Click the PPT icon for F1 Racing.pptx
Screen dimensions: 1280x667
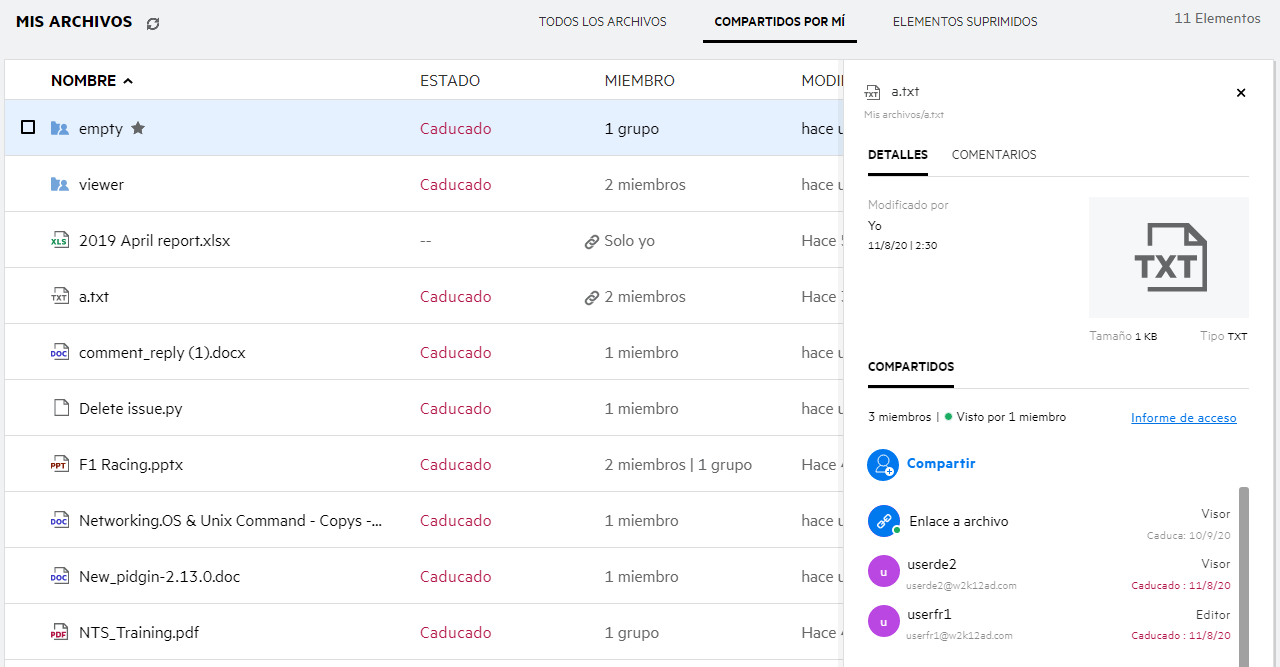[60, 465]
